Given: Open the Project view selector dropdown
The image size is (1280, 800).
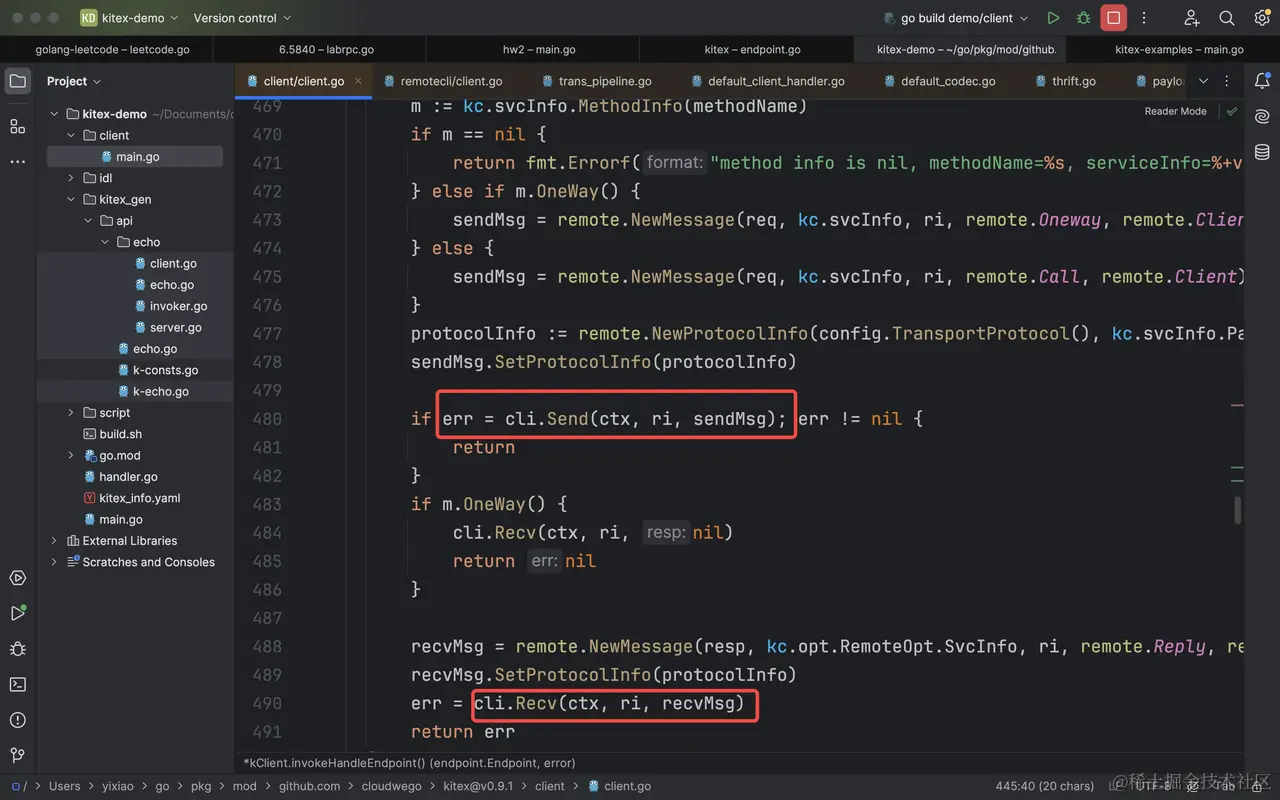Looking at the screenshot, I should 74,81.
